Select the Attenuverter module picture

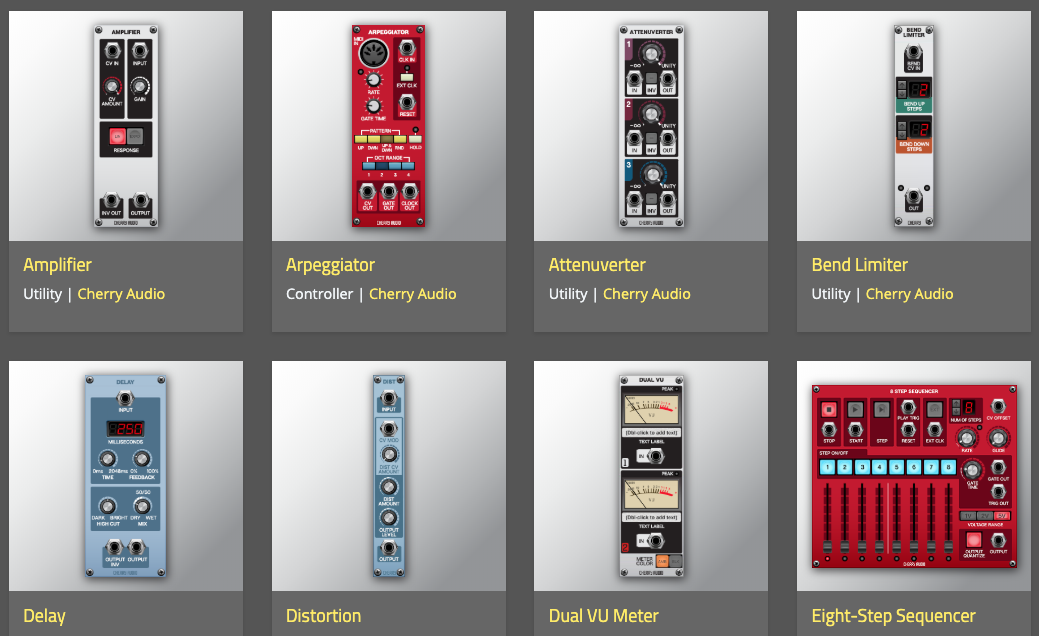(651, 126)
